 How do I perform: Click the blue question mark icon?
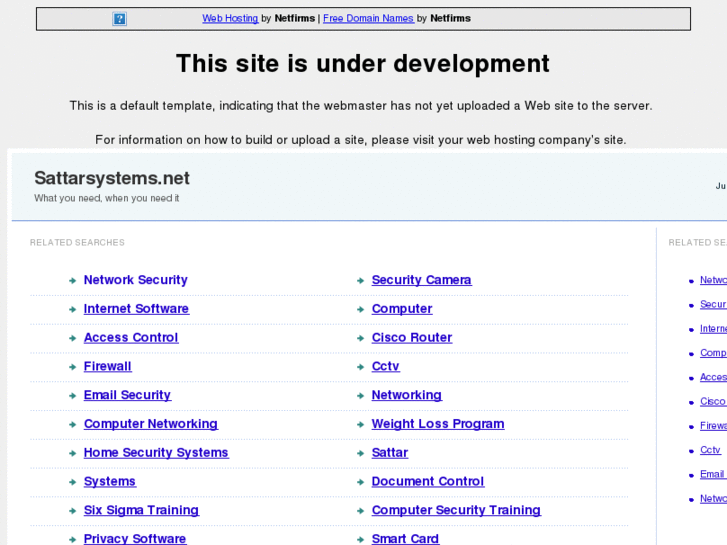click(119, 19)
